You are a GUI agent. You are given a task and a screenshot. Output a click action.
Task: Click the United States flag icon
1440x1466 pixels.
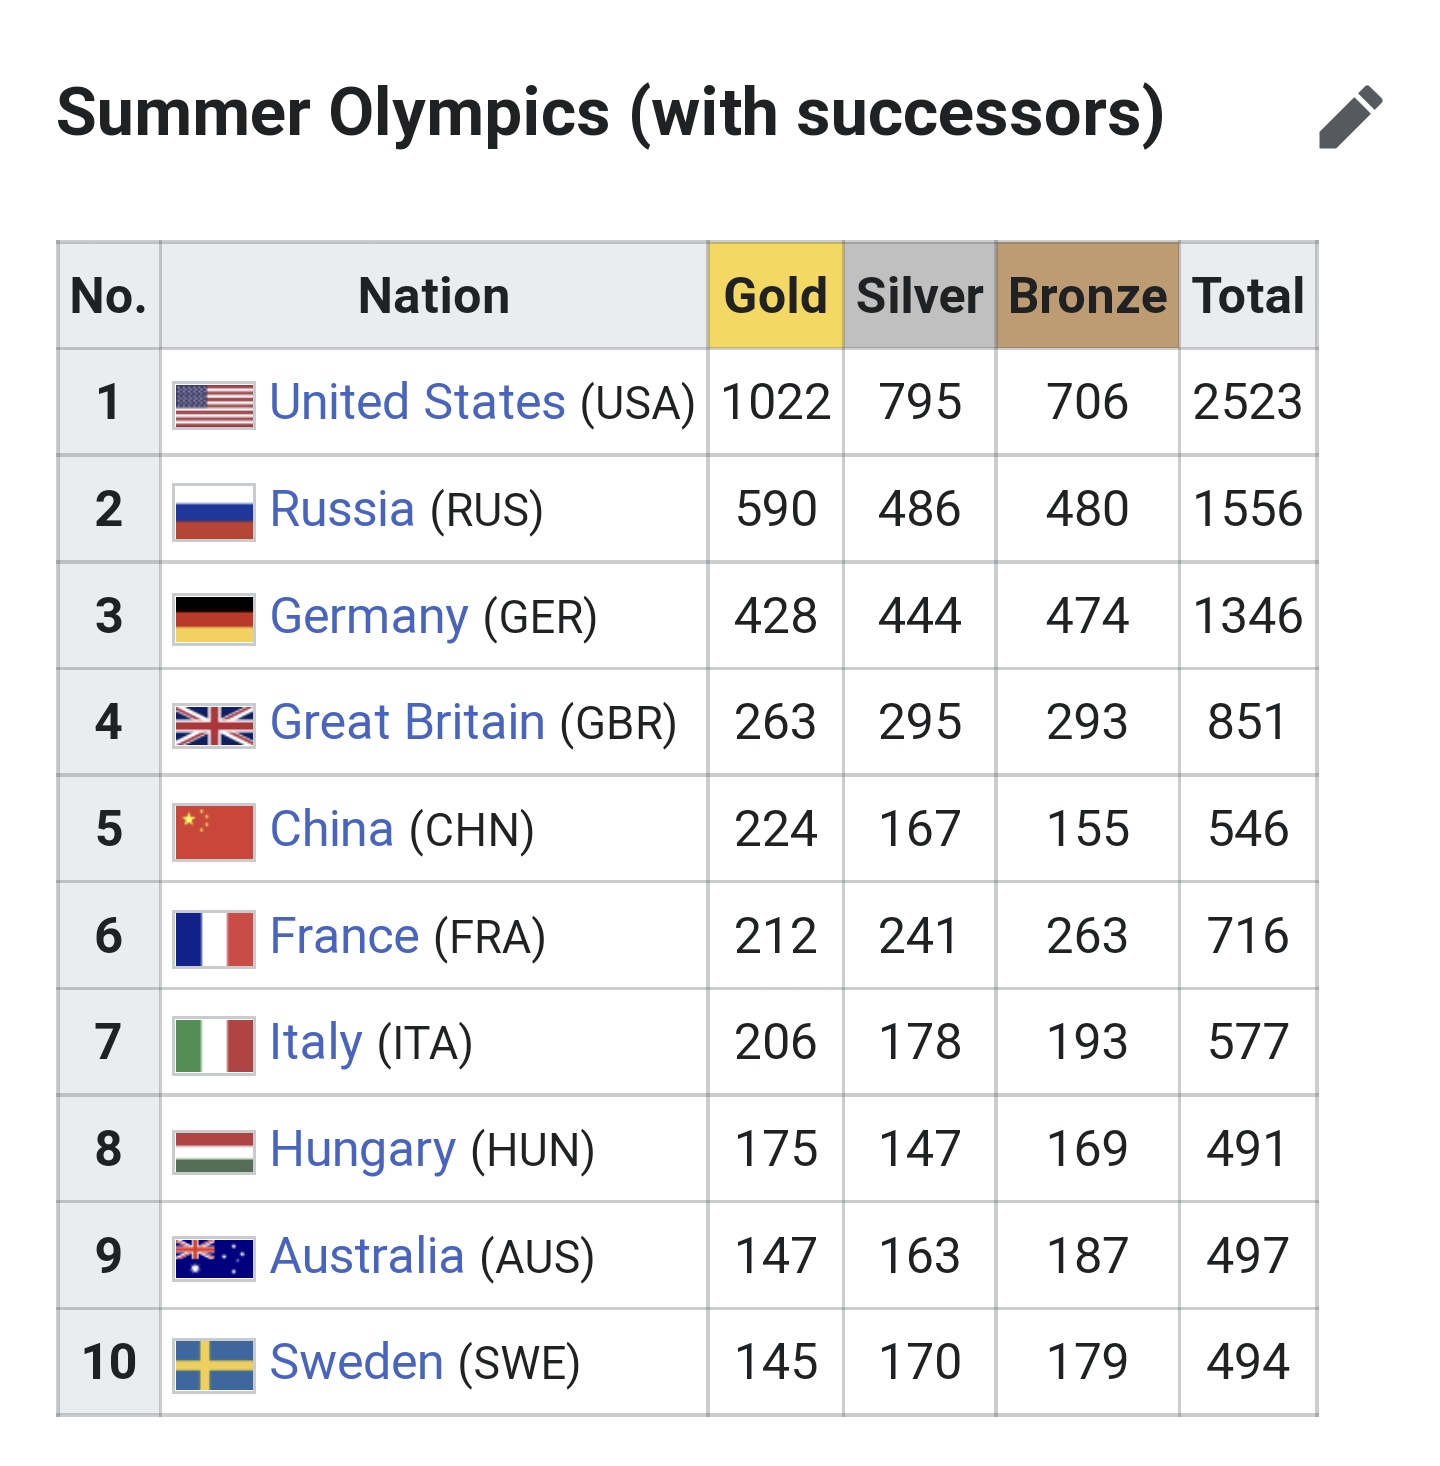214,405
